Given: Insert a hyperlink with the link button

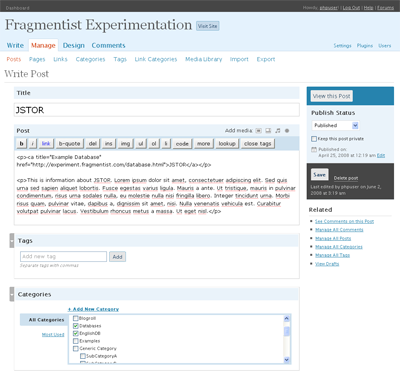Looking at the screenshot, I should tap(46, 144).
